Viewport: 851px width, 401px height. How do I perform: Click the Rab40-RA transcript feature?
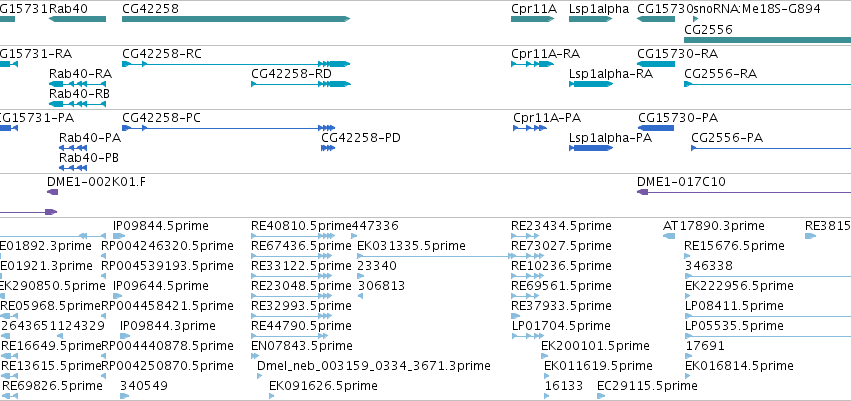tap(77, 84)
